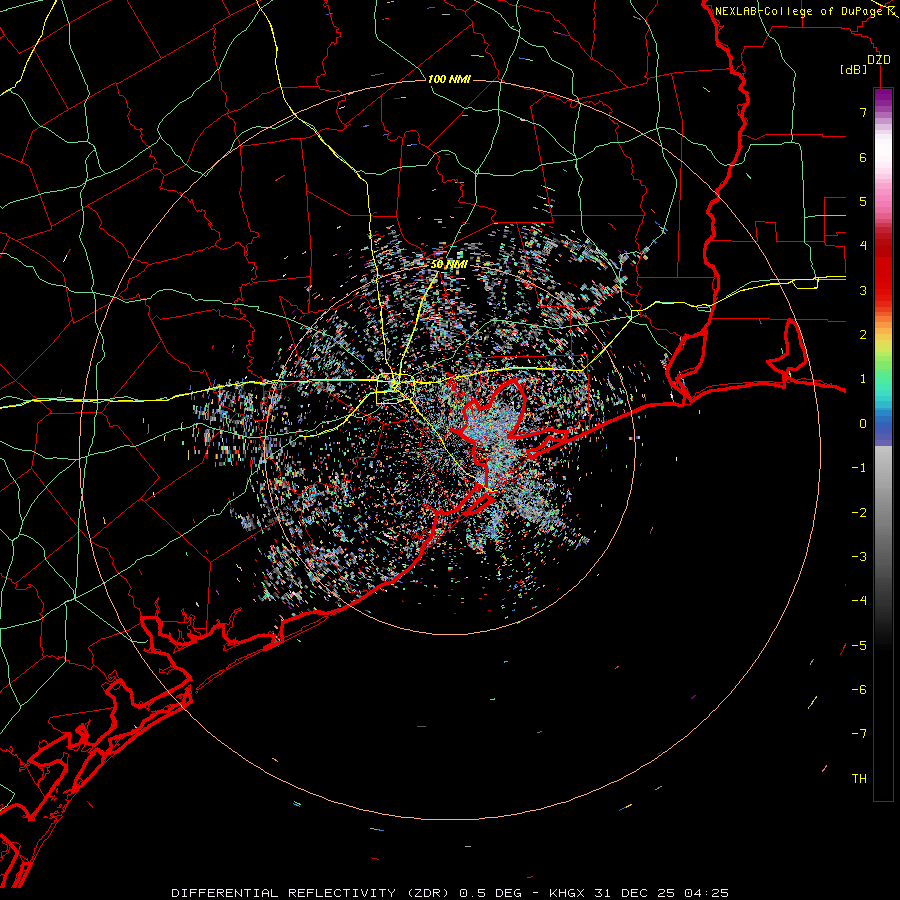Screen dimensions: 900x900
Task: Click the -1 value on the color scale
Action: point(859,468)
